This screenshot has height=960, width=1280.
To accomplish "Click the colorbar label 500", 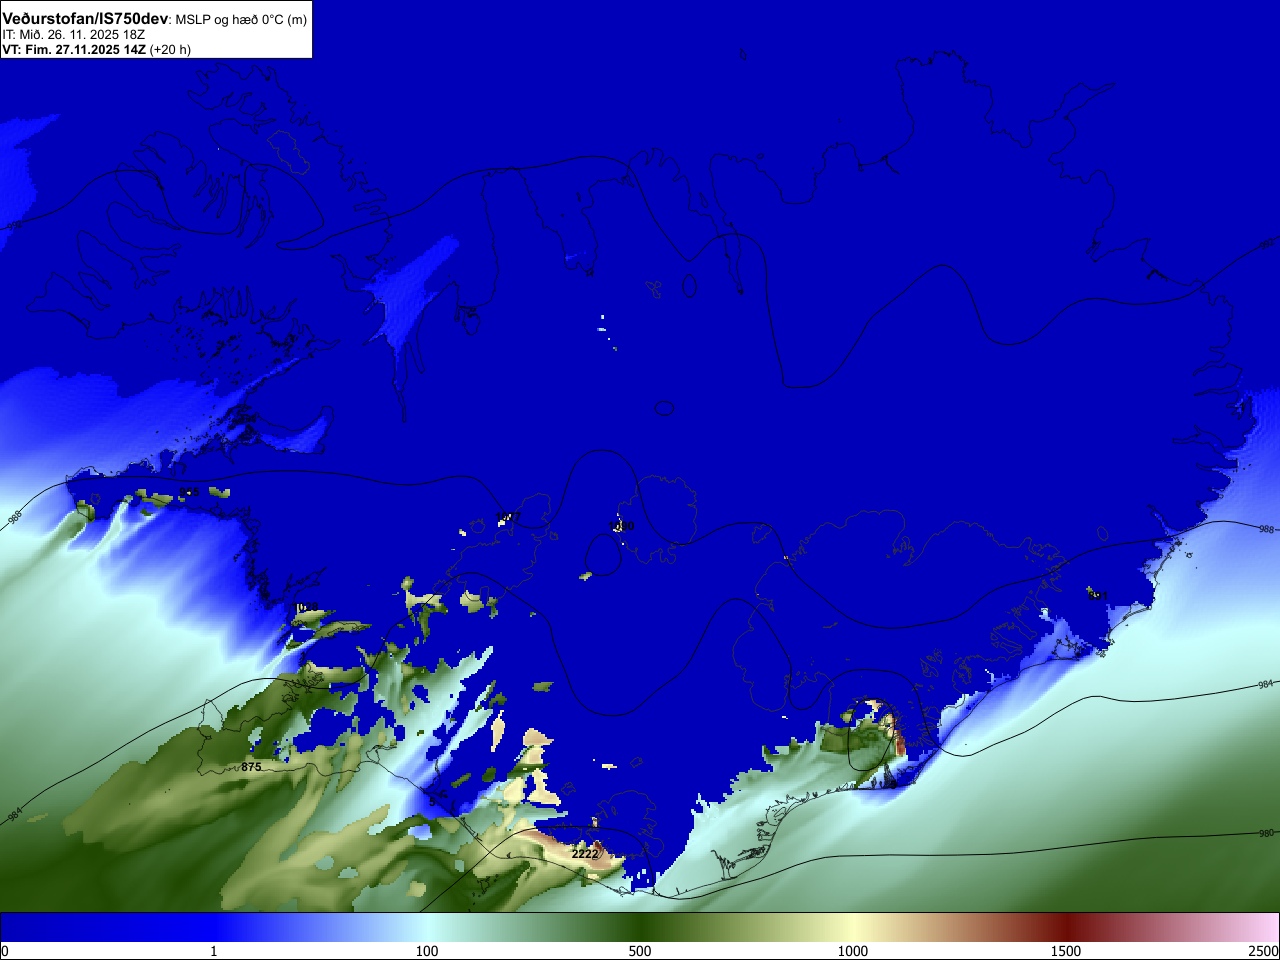I will pyautogui.click(x=640, y=951).
